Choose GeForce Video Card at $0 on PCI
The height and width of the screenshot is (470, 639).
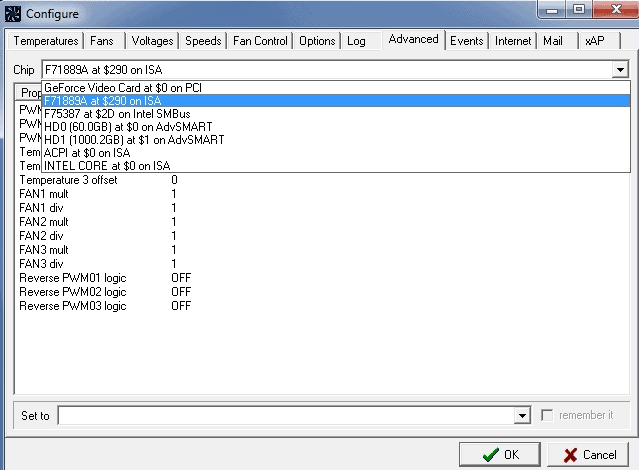click(336, 88)
